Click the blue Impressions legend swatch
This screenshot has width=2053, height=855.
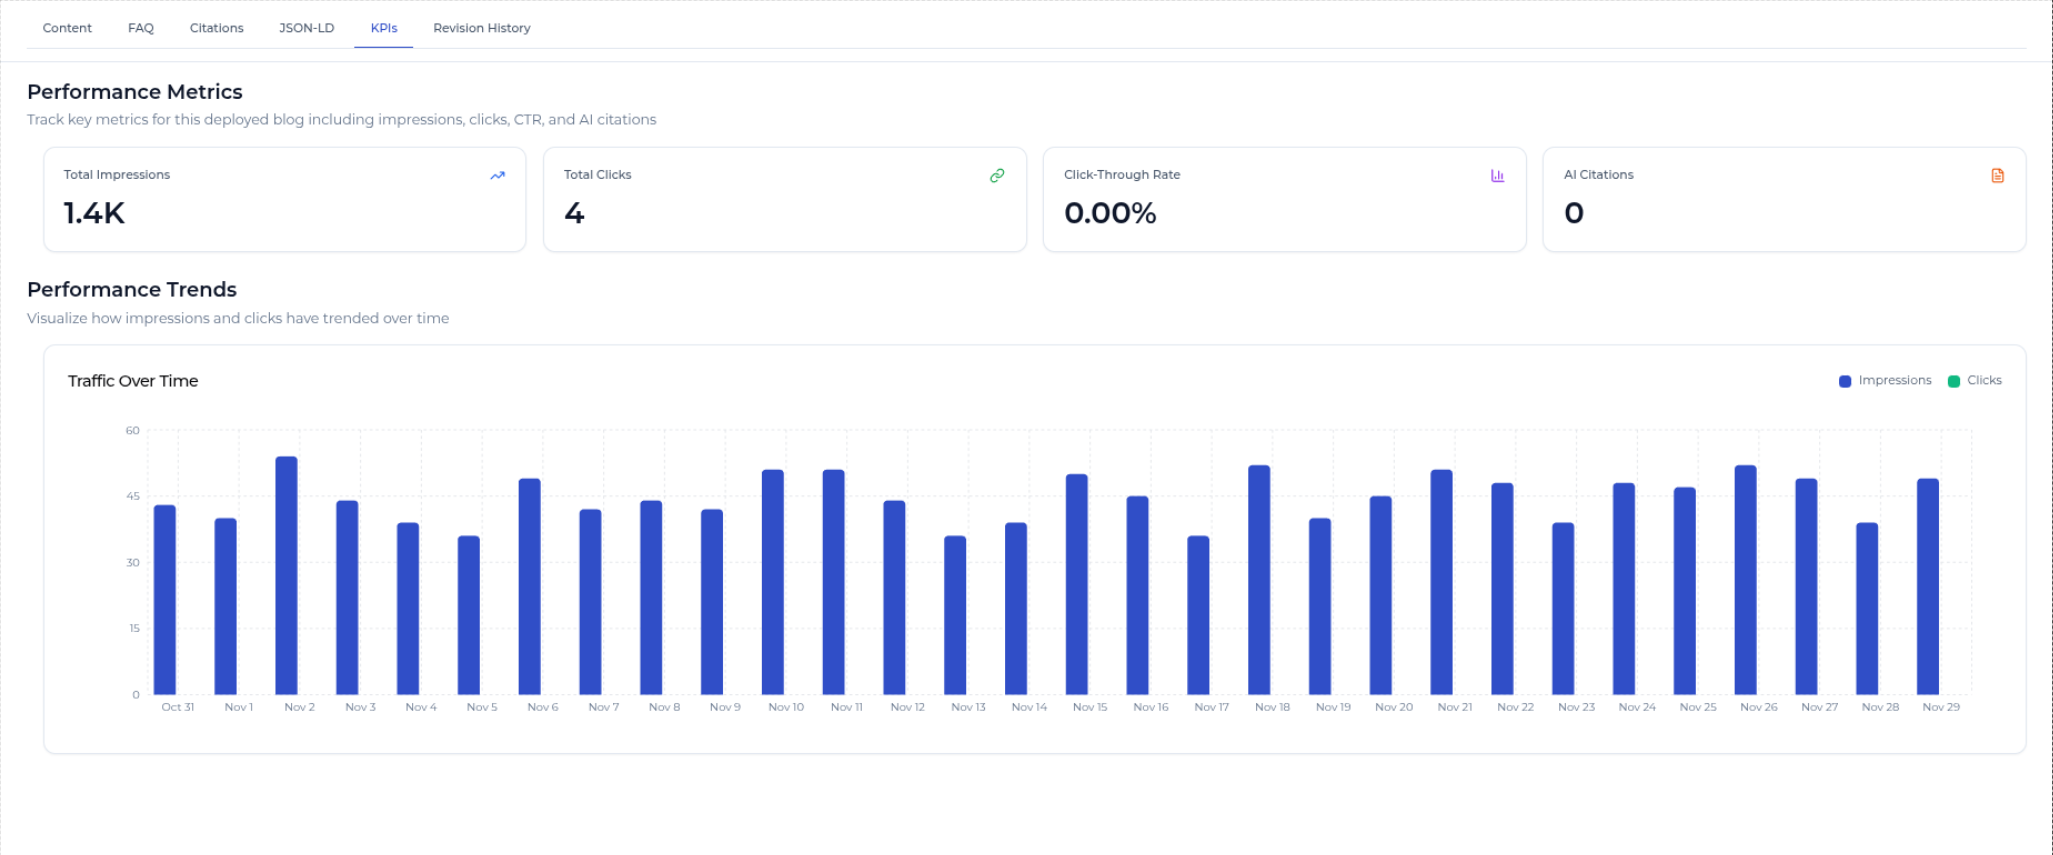click(x=1845, y=381)
